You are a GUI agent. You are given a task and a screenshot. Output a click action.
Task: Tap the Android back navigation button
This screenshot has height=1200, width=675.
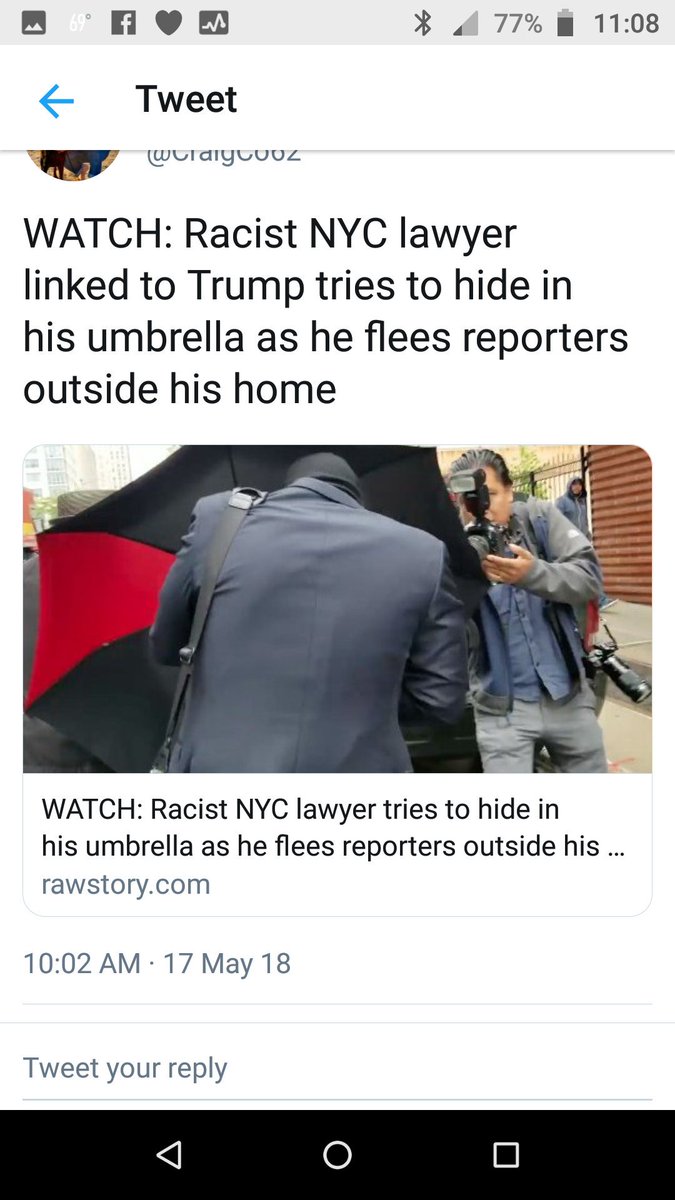tap(169, 1154)
